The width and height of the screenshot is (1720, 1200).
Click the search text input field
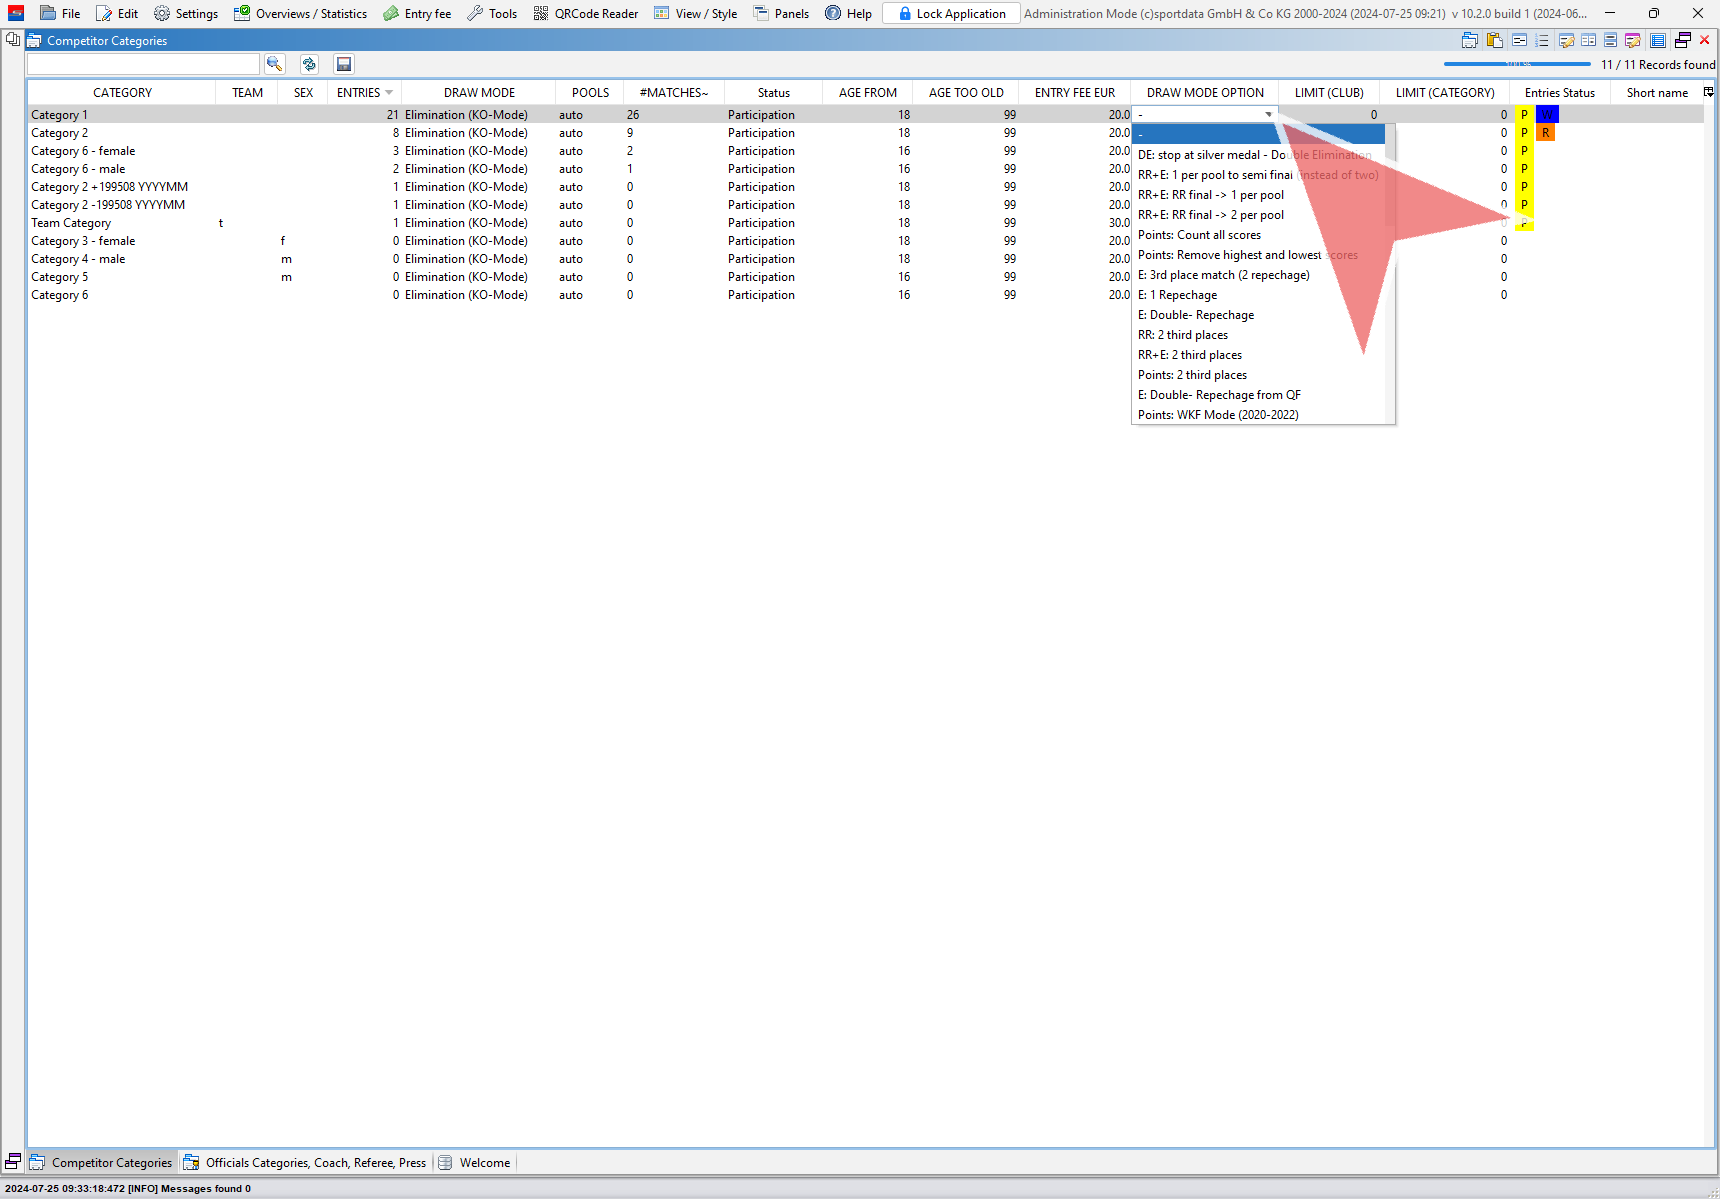click(x=143, y=64)
